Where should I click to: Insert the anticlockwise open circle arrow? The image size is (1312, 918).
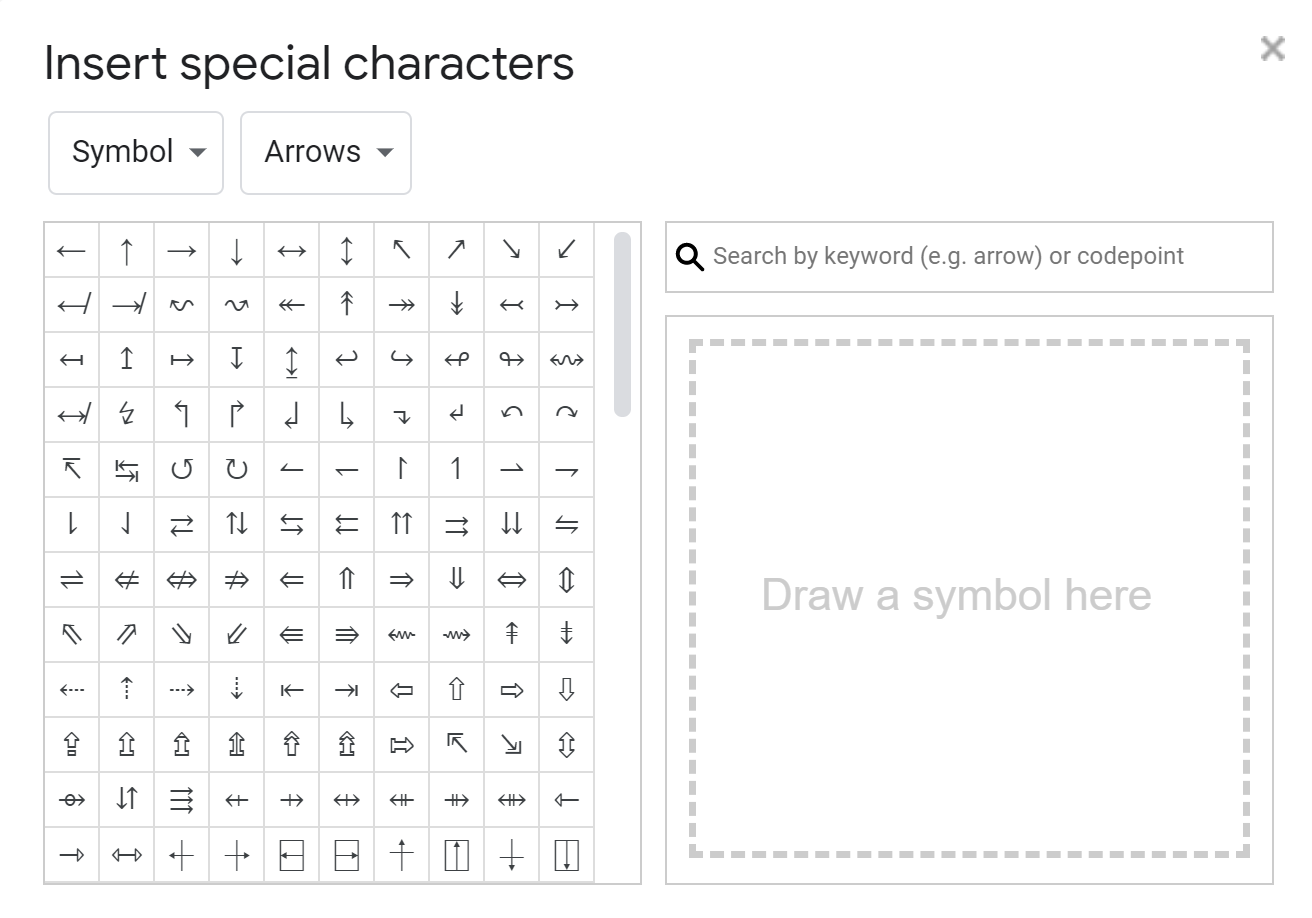click(x=182, y=469)
